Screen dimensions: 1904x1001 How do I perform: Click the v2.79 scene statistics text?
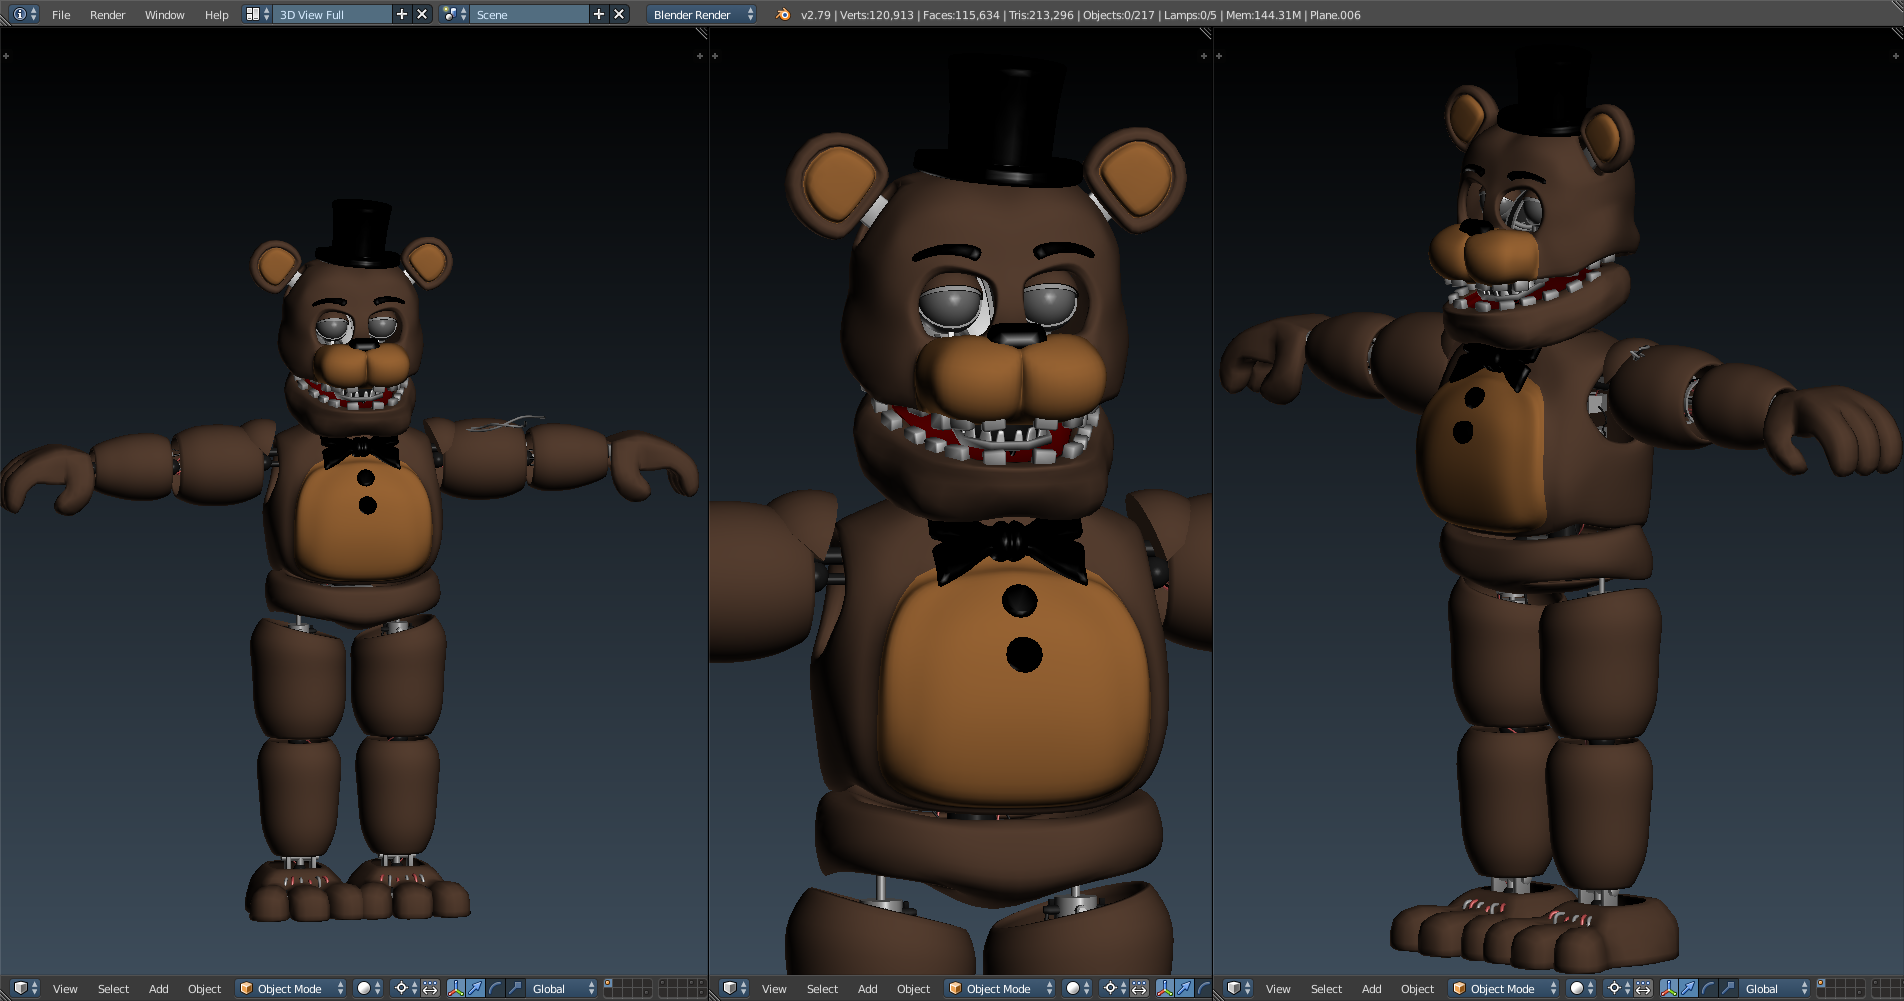[1080, 15]
